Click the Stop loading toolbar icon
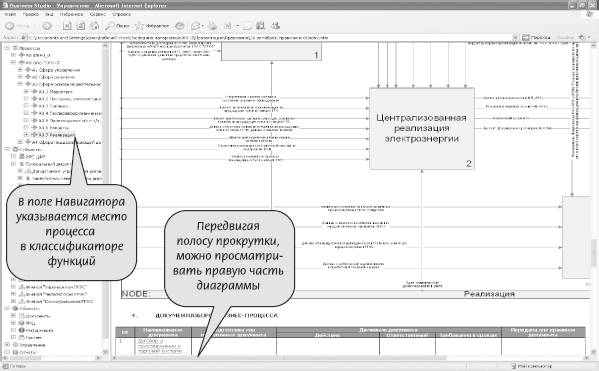Screen dimensions: 599x371 [67, 26]
